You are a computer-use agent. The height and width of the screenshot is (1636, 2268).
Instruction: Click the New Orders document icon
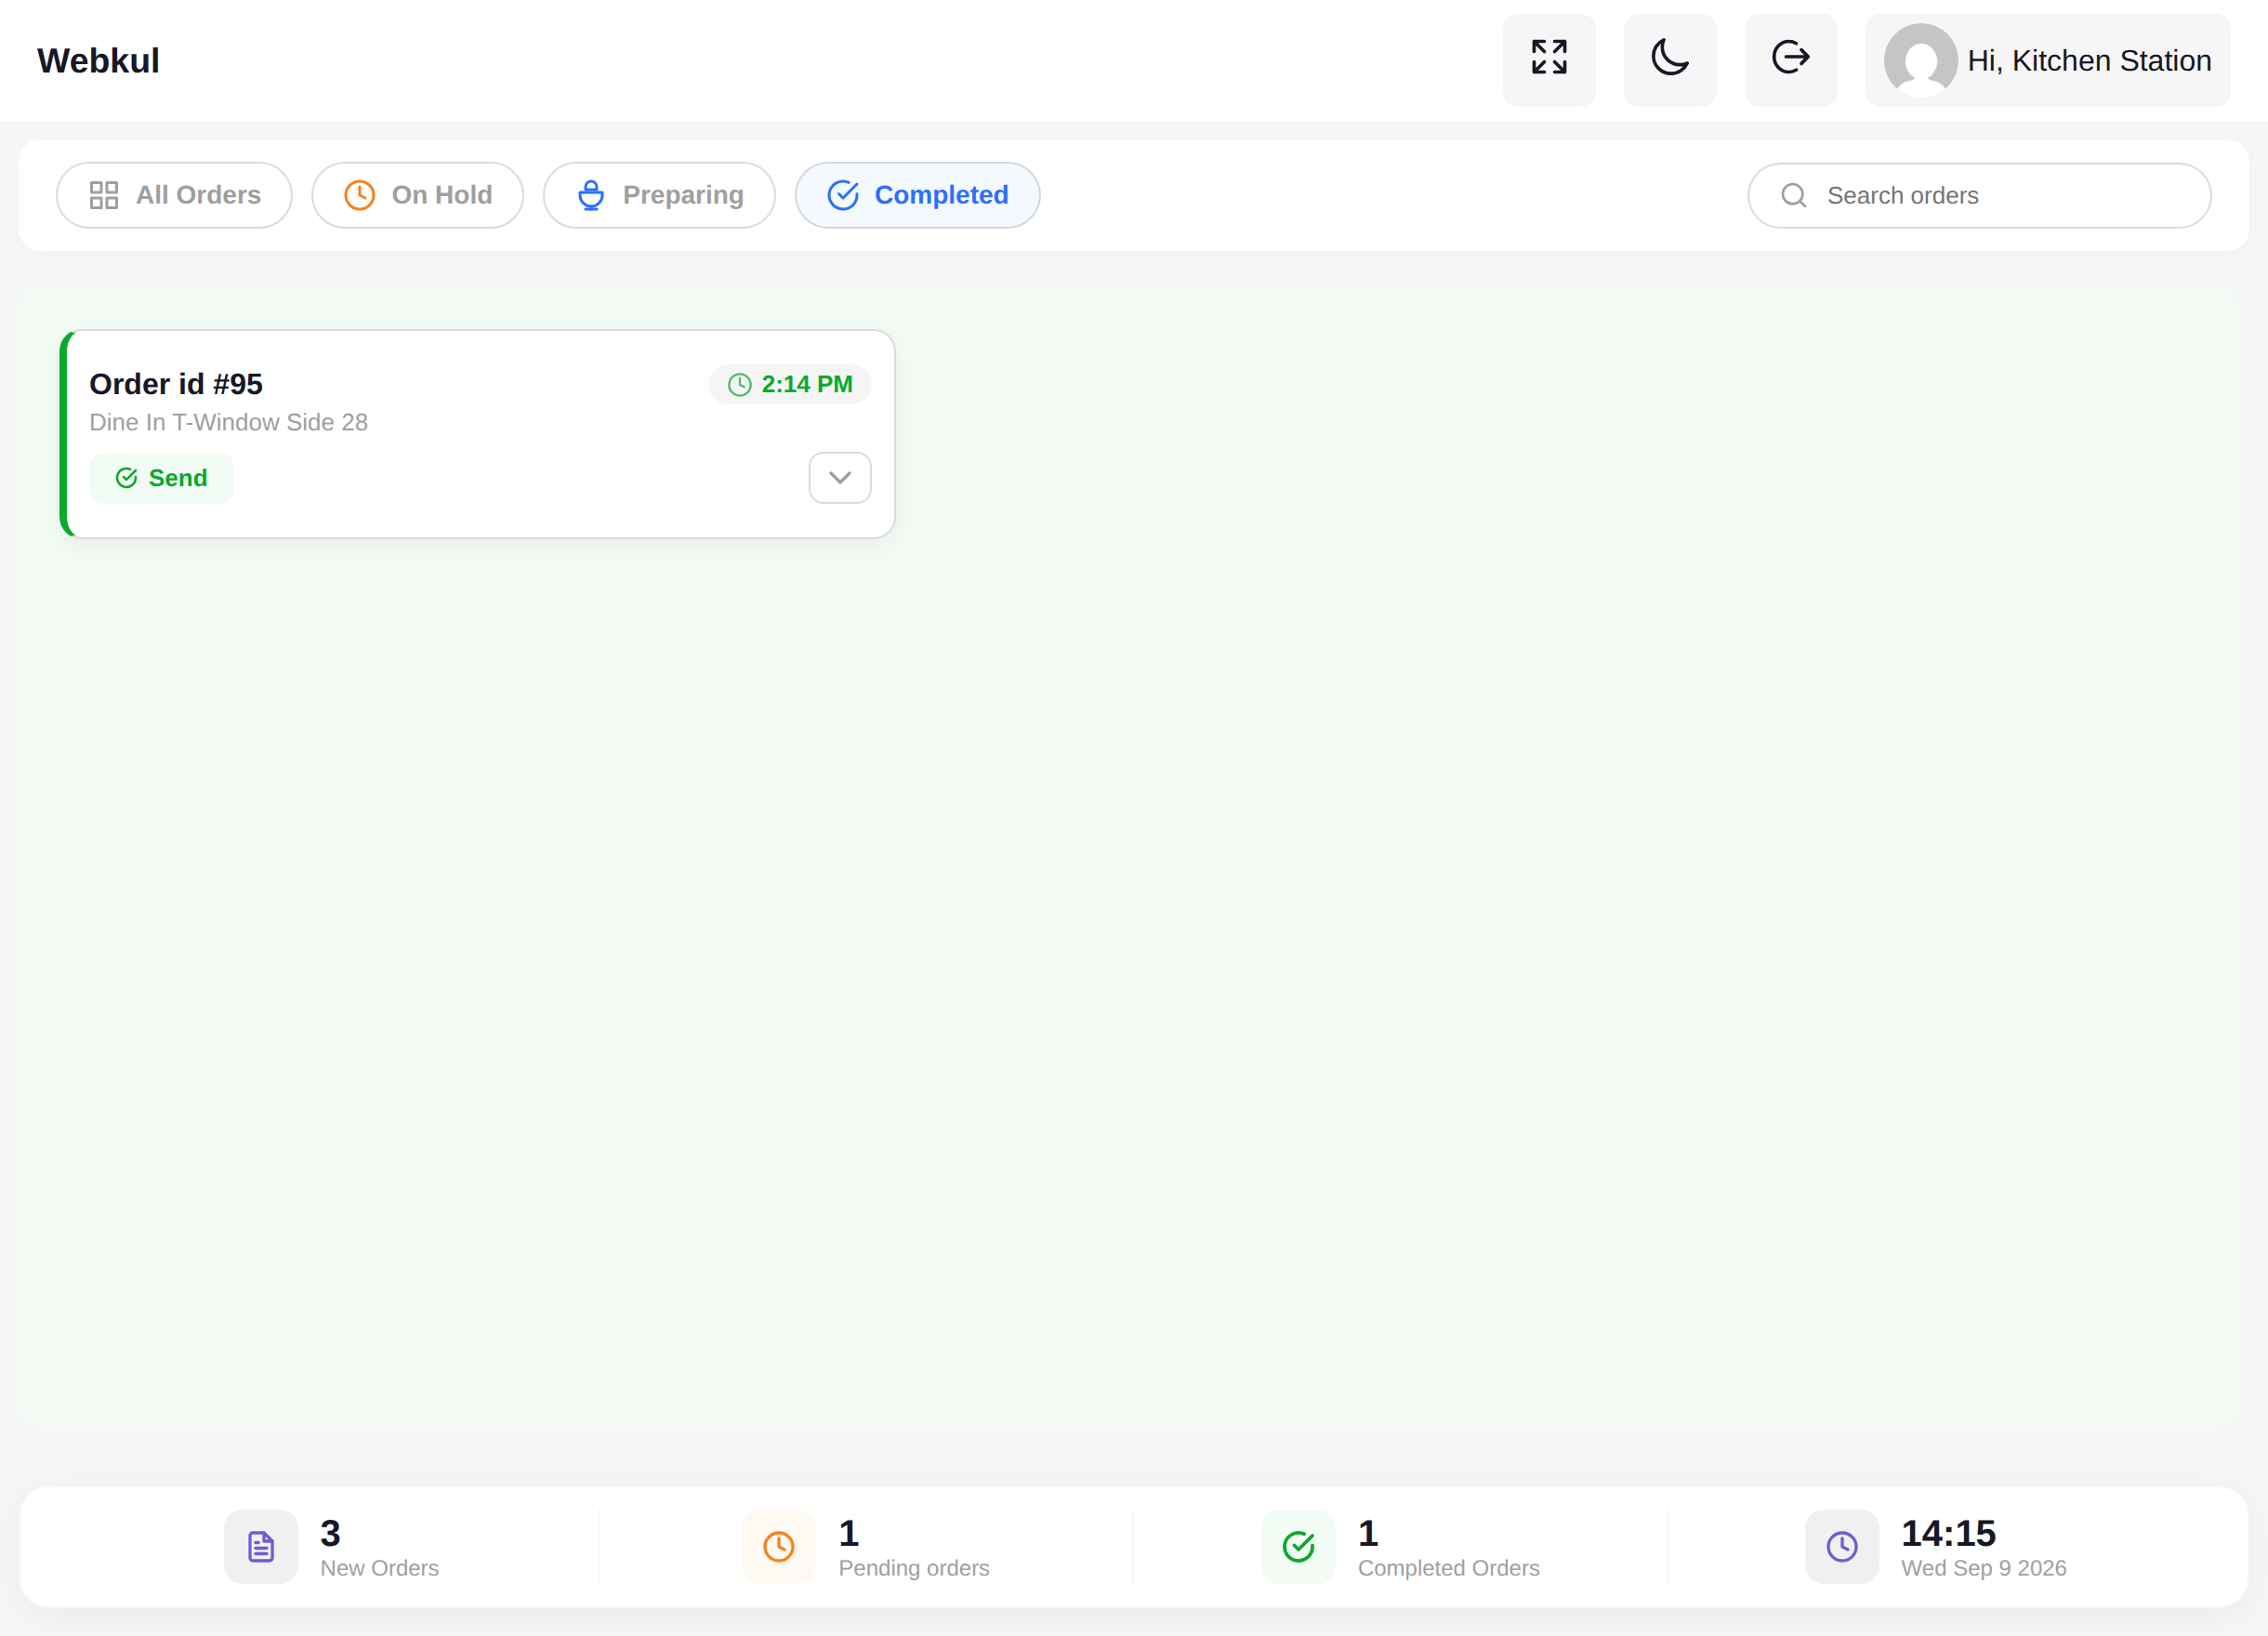point(261,1546)
